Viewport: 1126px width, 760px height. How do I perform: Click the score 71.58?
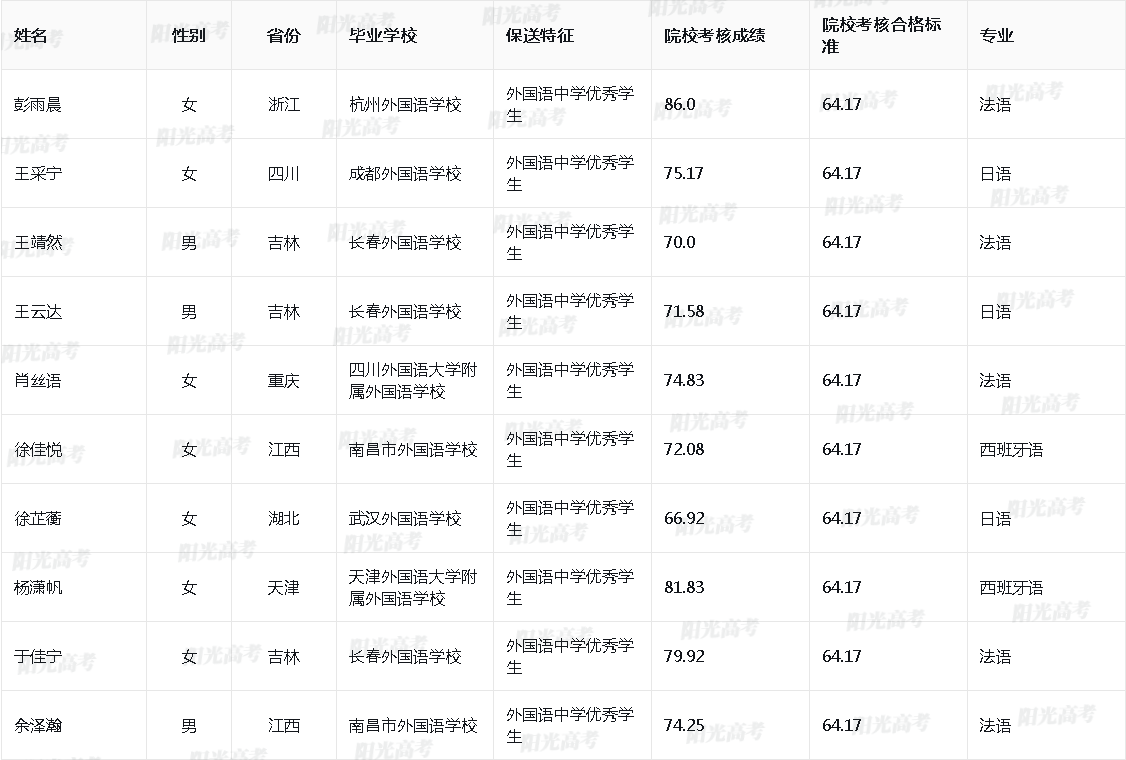tap(684, 311)
